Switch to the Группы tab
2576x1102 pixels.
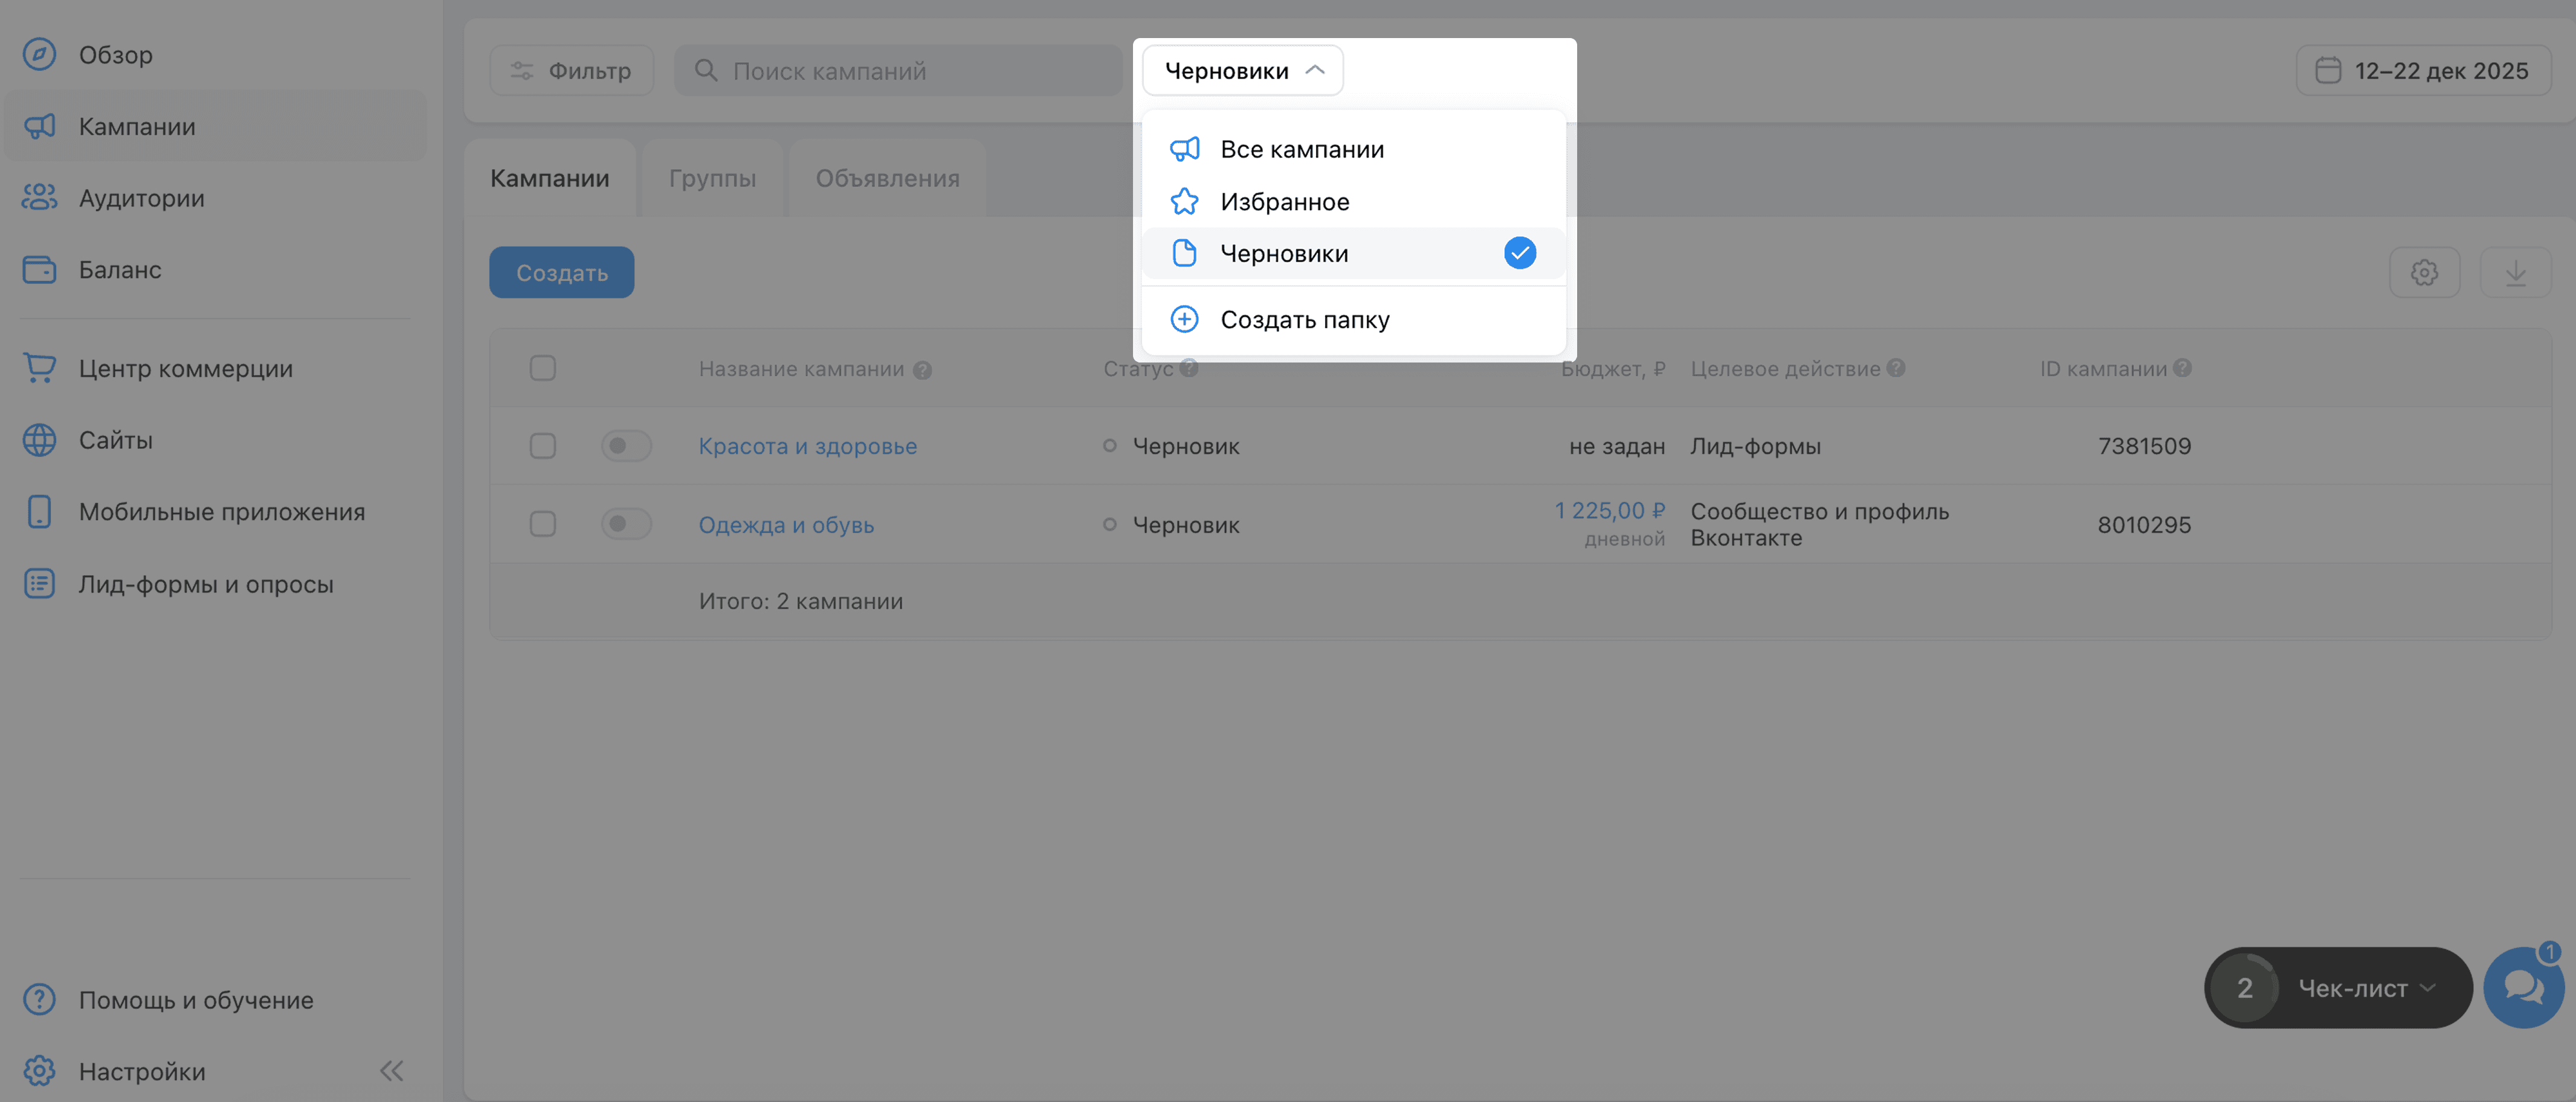(x=712, y=178)
